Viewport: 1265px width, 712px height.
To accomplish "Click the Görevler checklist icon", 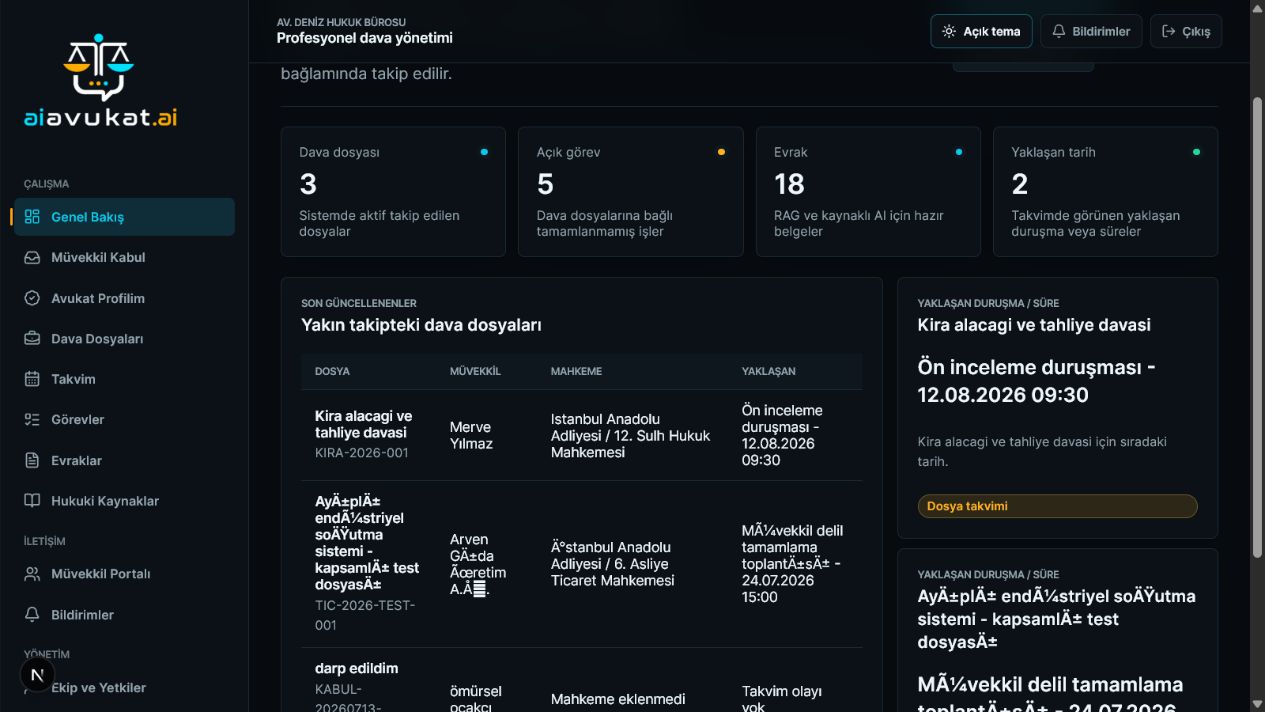I will coord(32,420).
